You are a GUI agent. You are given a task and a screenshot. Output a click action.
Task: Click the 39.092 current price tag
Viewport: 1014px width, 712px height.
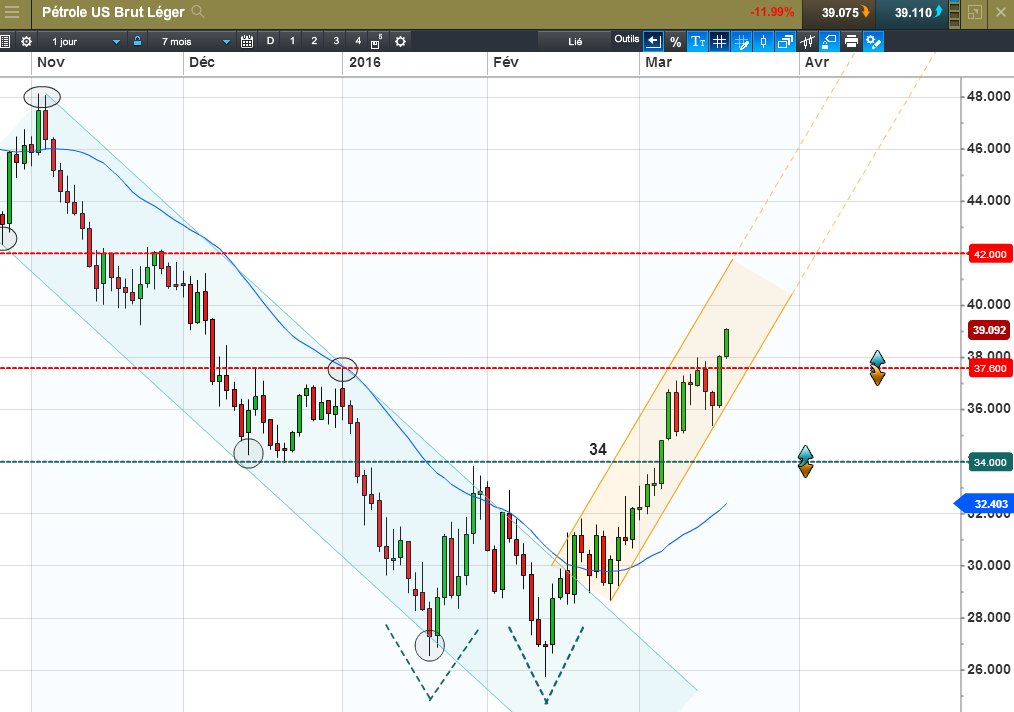(989, 330)
